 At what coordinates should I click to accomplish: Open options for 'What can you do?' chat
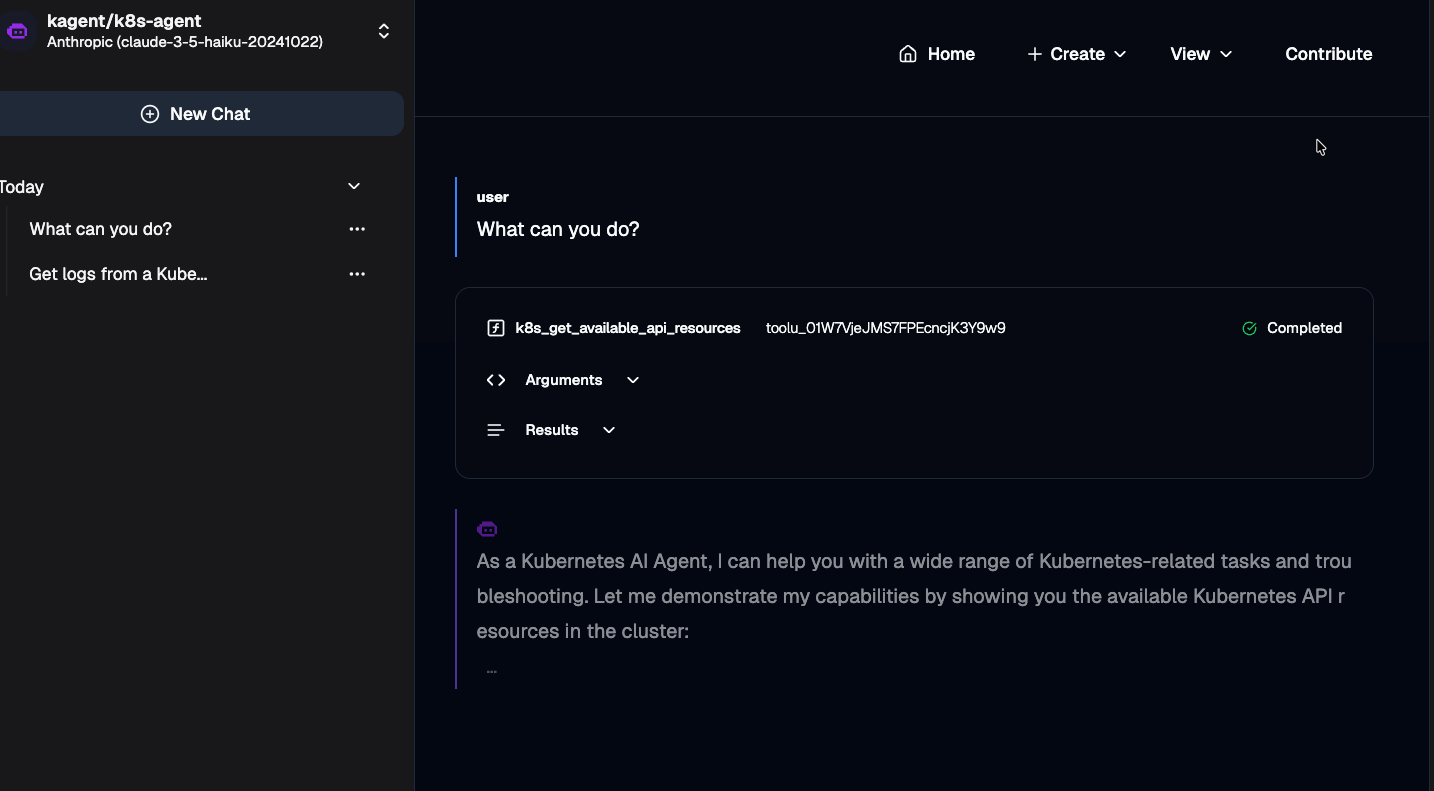click(x=357, y=229)
